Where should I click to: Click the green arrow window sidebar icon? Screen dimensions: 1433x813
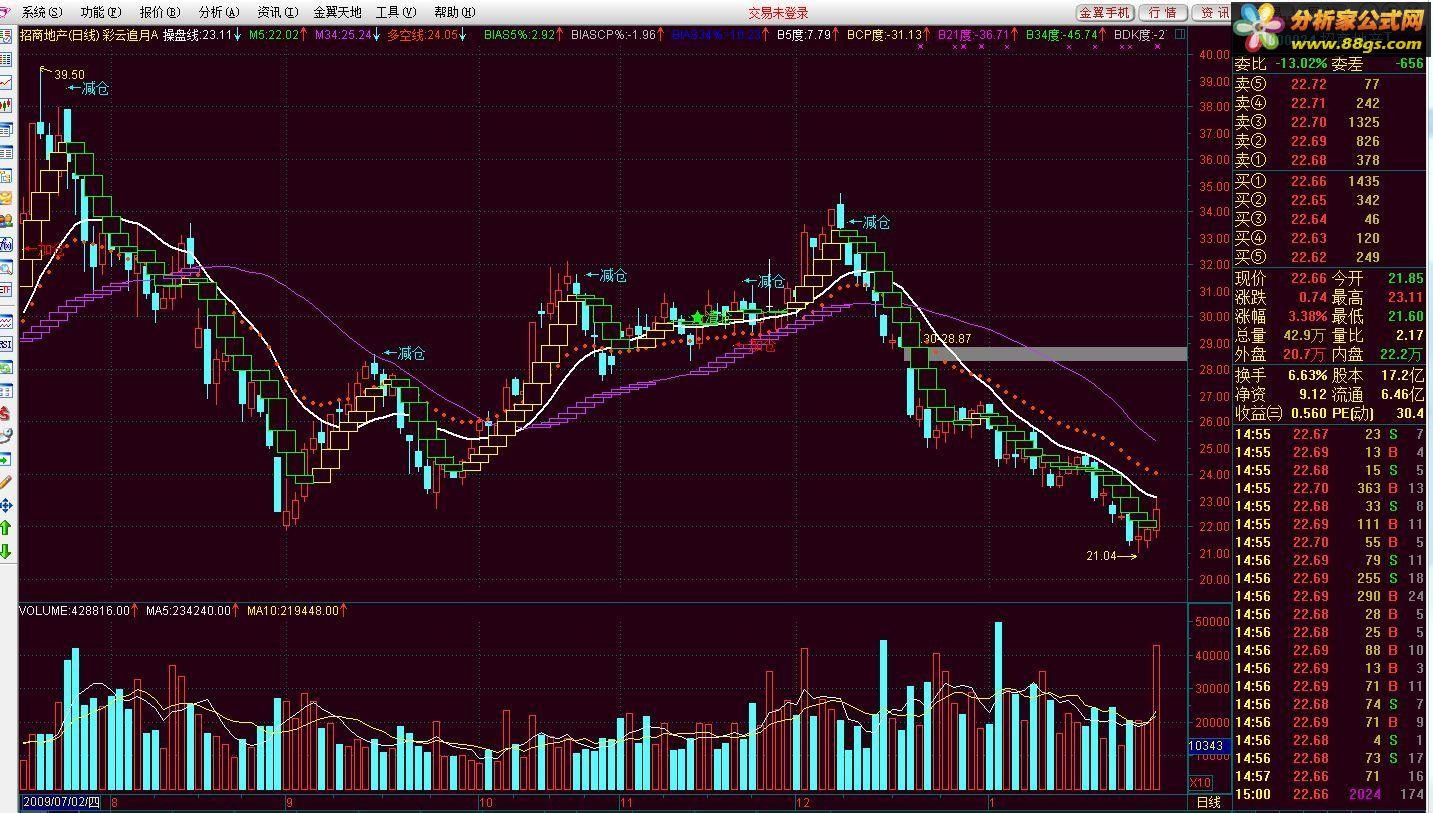(7, 461)
